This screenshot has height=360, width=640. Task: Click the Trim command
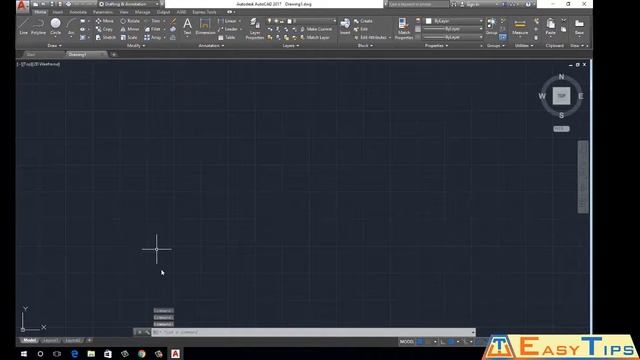[x=153, y=21]
